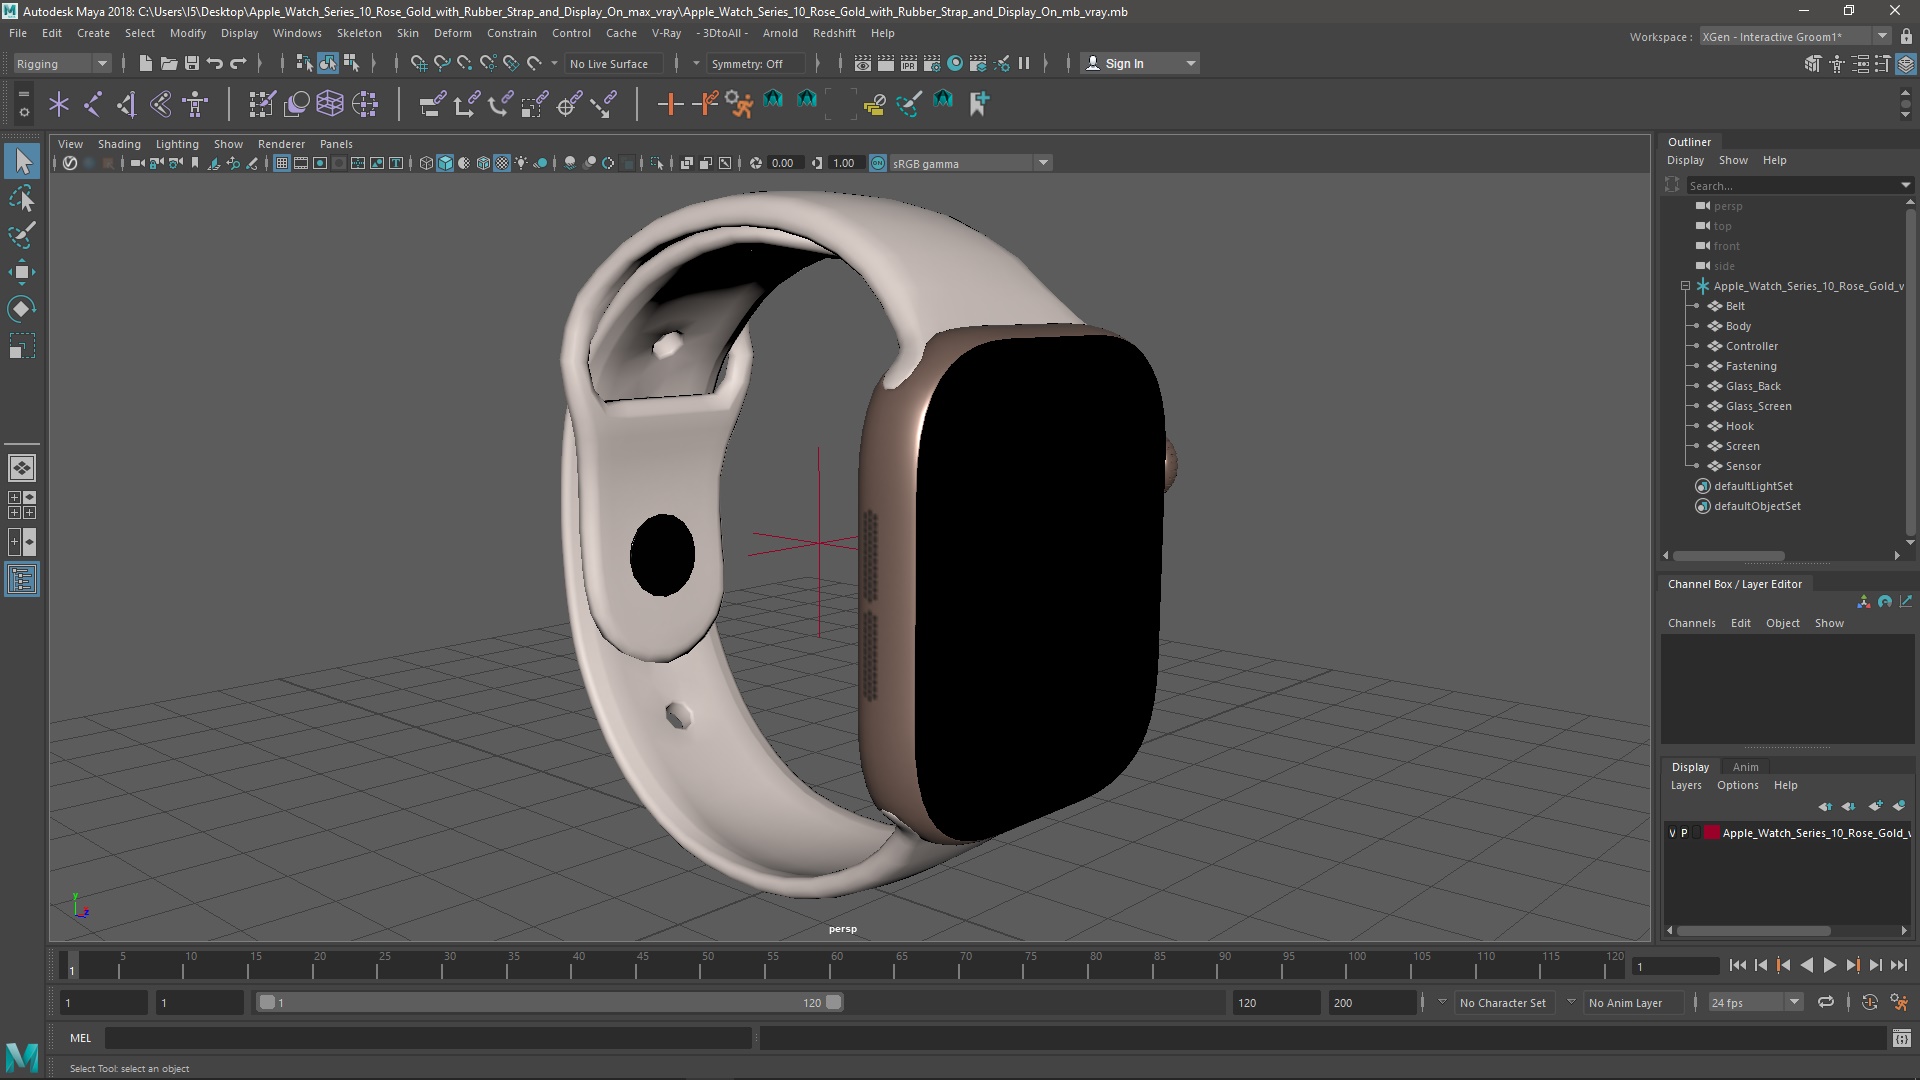
Task: Toggle layer visibility V box
Action: (x=1672, y=833)
